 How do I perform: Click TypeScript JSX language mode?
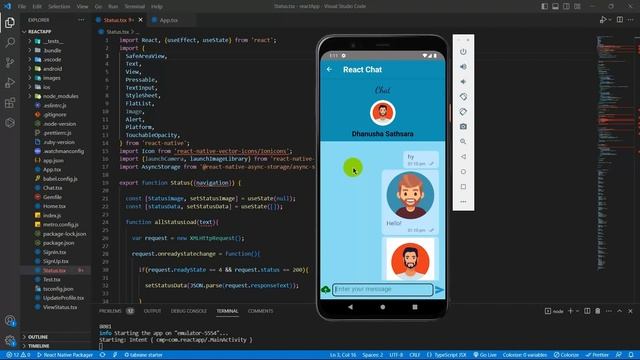coord(447,355)
